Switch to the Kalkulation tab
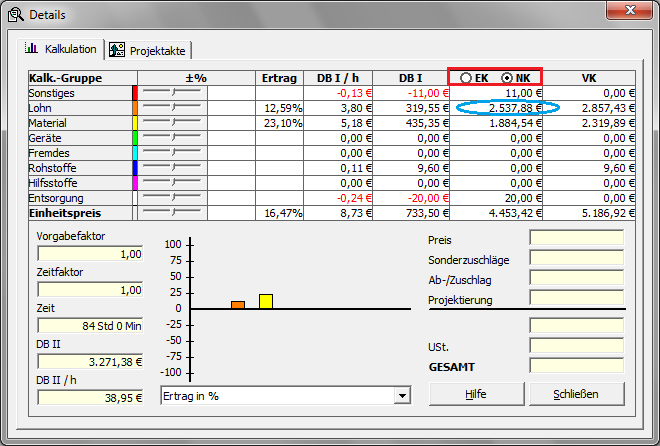Screen dimensions: 660x446 point(61,49)
